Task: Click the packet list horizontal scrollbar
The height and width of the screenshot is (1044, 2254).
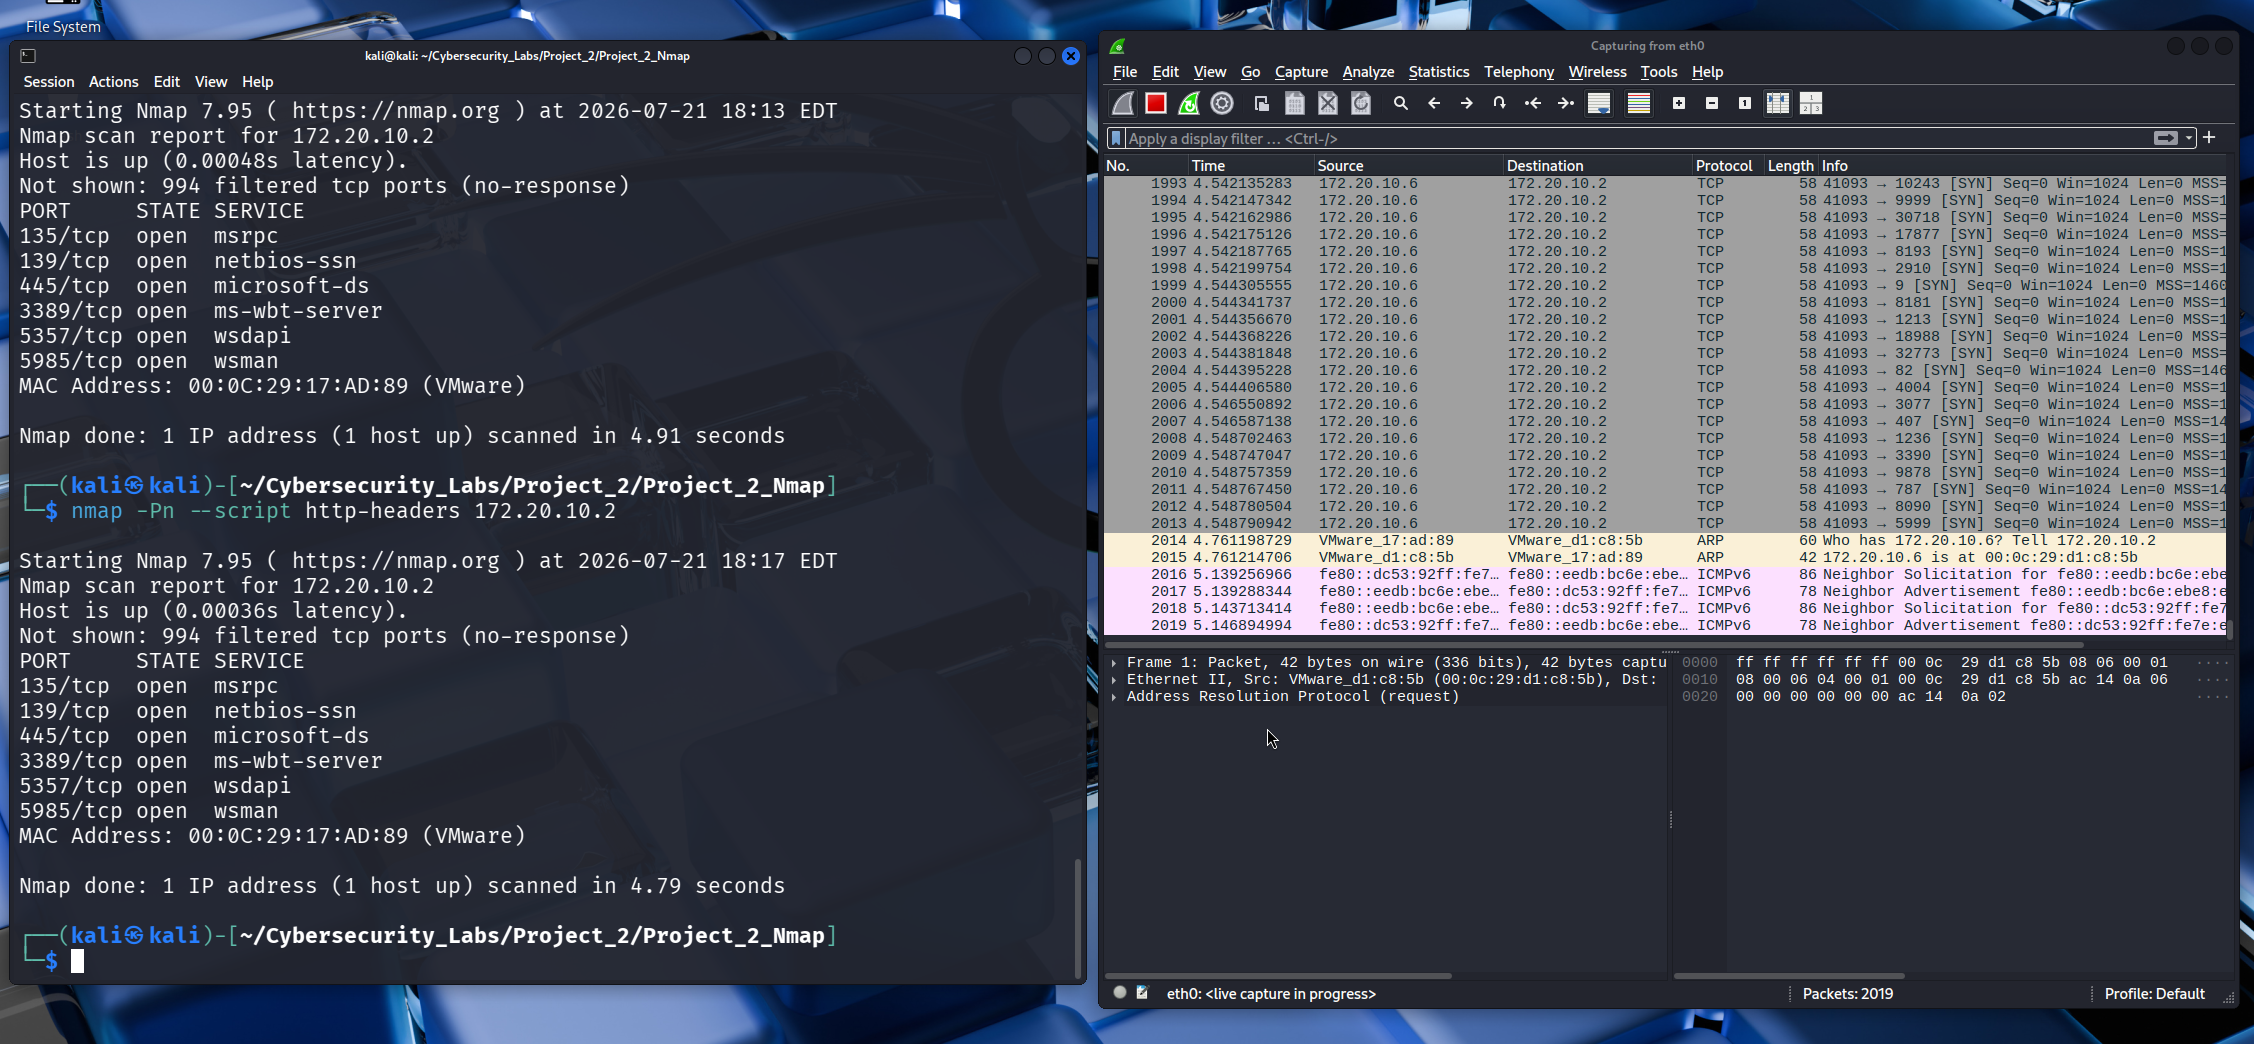Action: (1594, 644)
